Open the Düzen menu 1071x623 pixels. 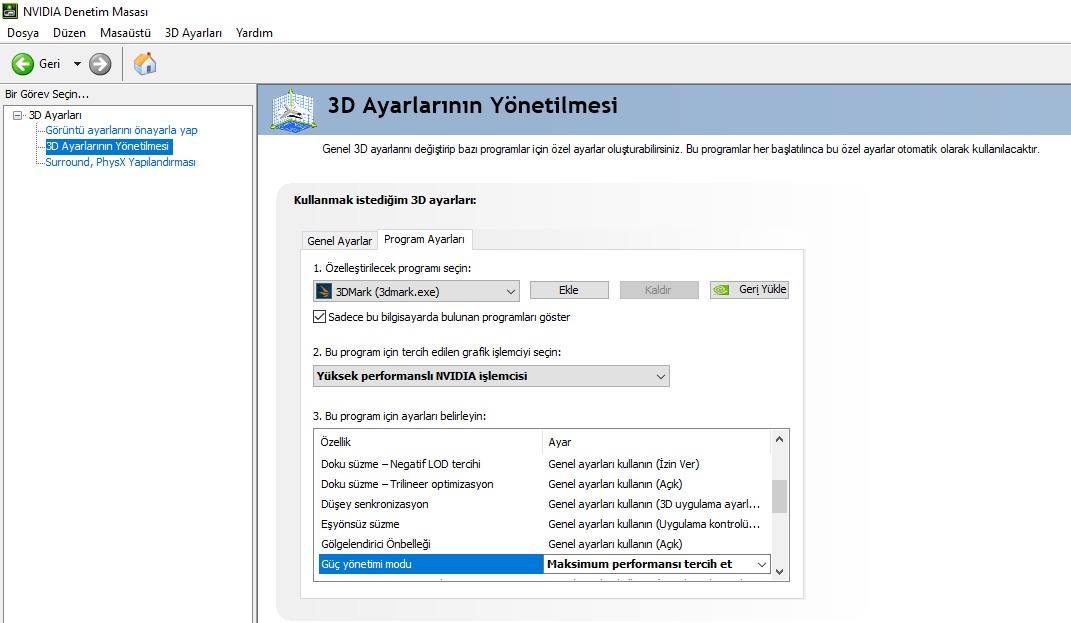click(x=69, y=33)
